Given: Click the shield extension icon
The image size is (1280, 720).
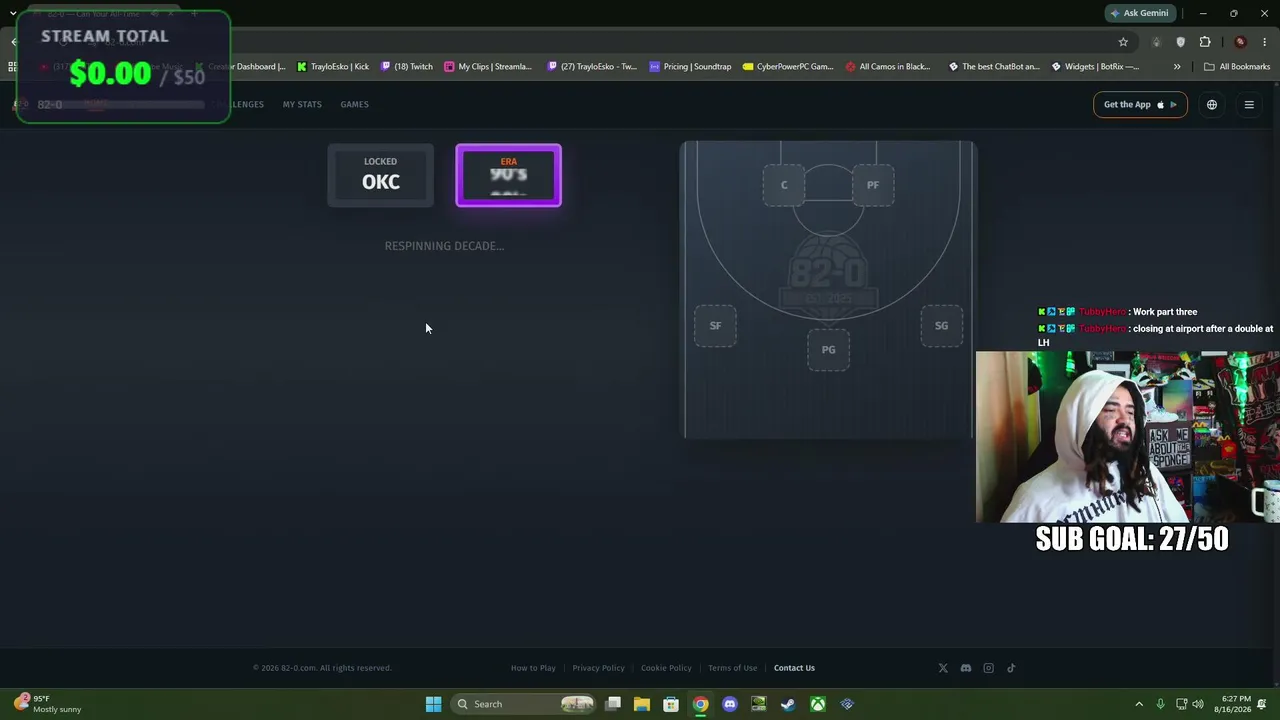Looking at the screenshot, I should click(x=1181, y=42).
